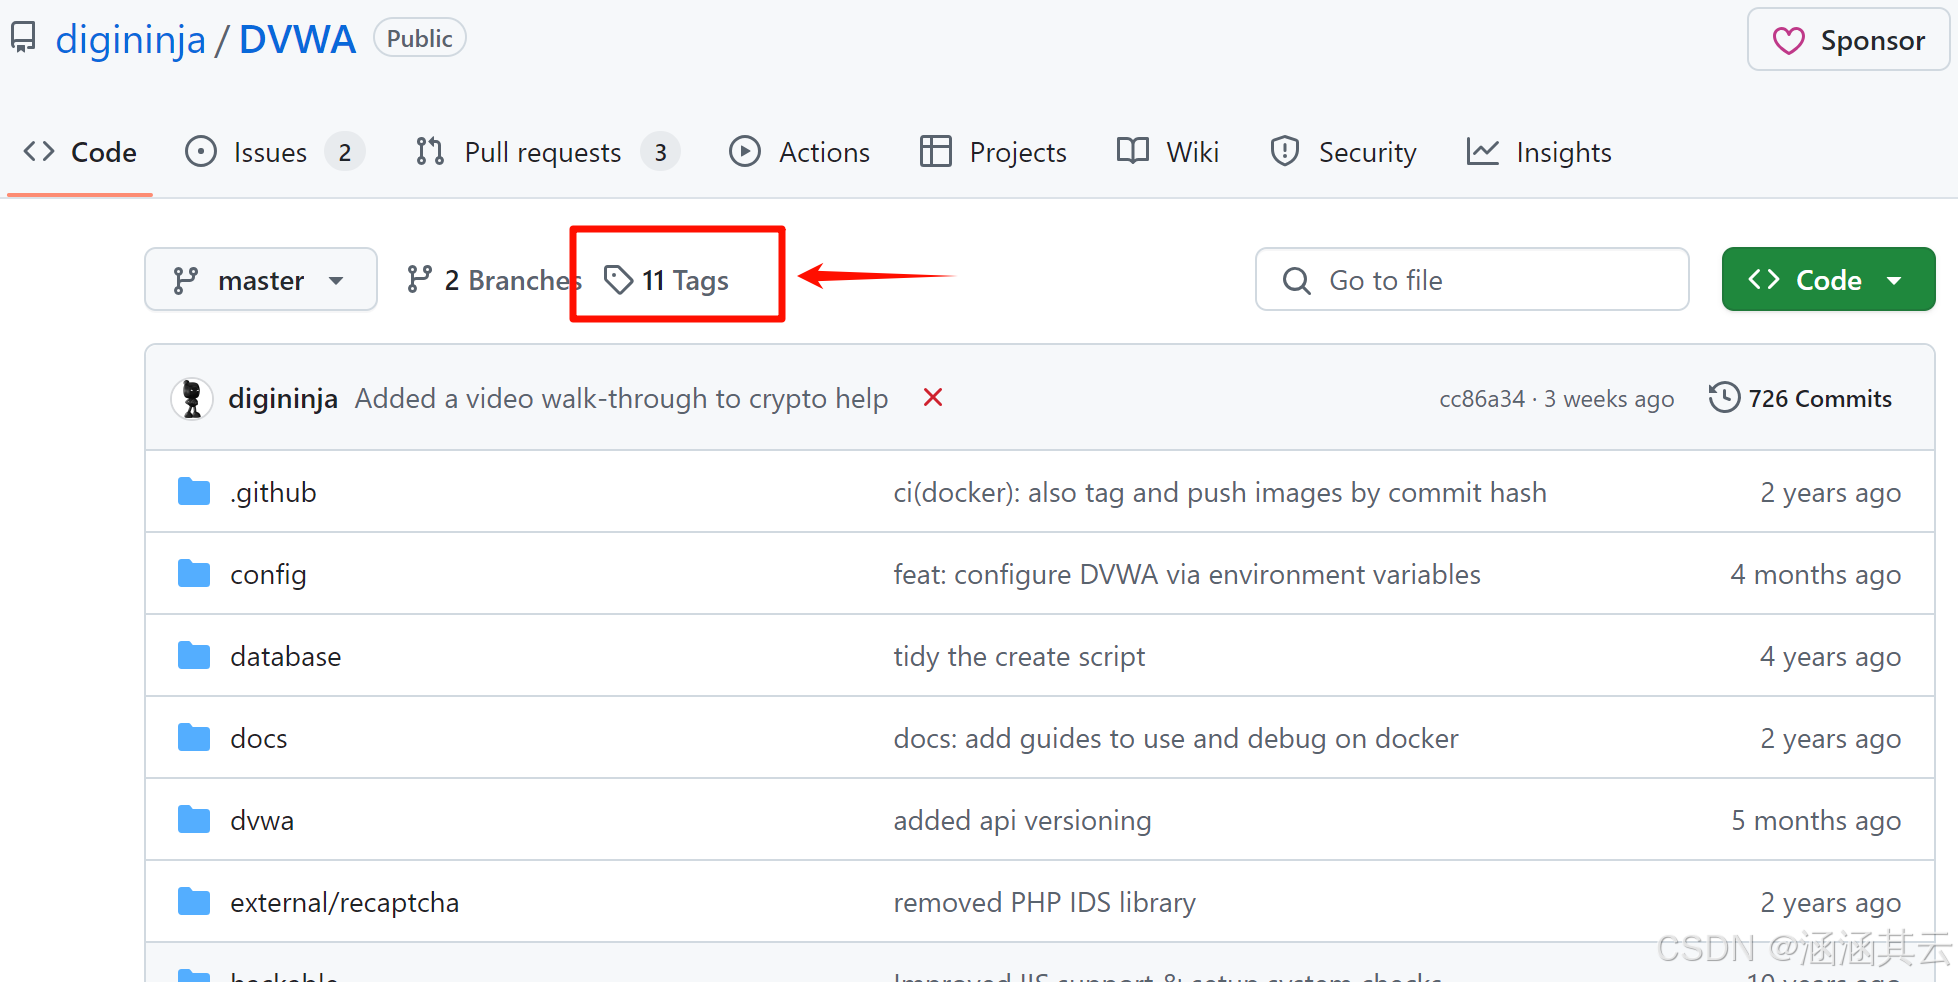1958x982 pixels.
Task: Click the Security shield icon
Action: 1285,151
